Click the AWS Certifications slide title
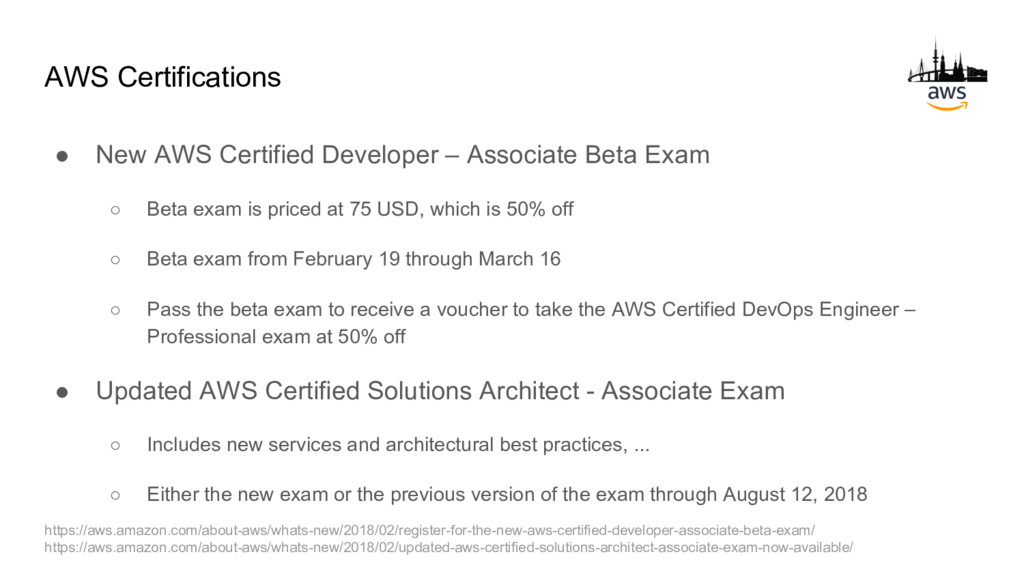Image resolution: width=1024 pixels, height=576 pixels. 163,77
